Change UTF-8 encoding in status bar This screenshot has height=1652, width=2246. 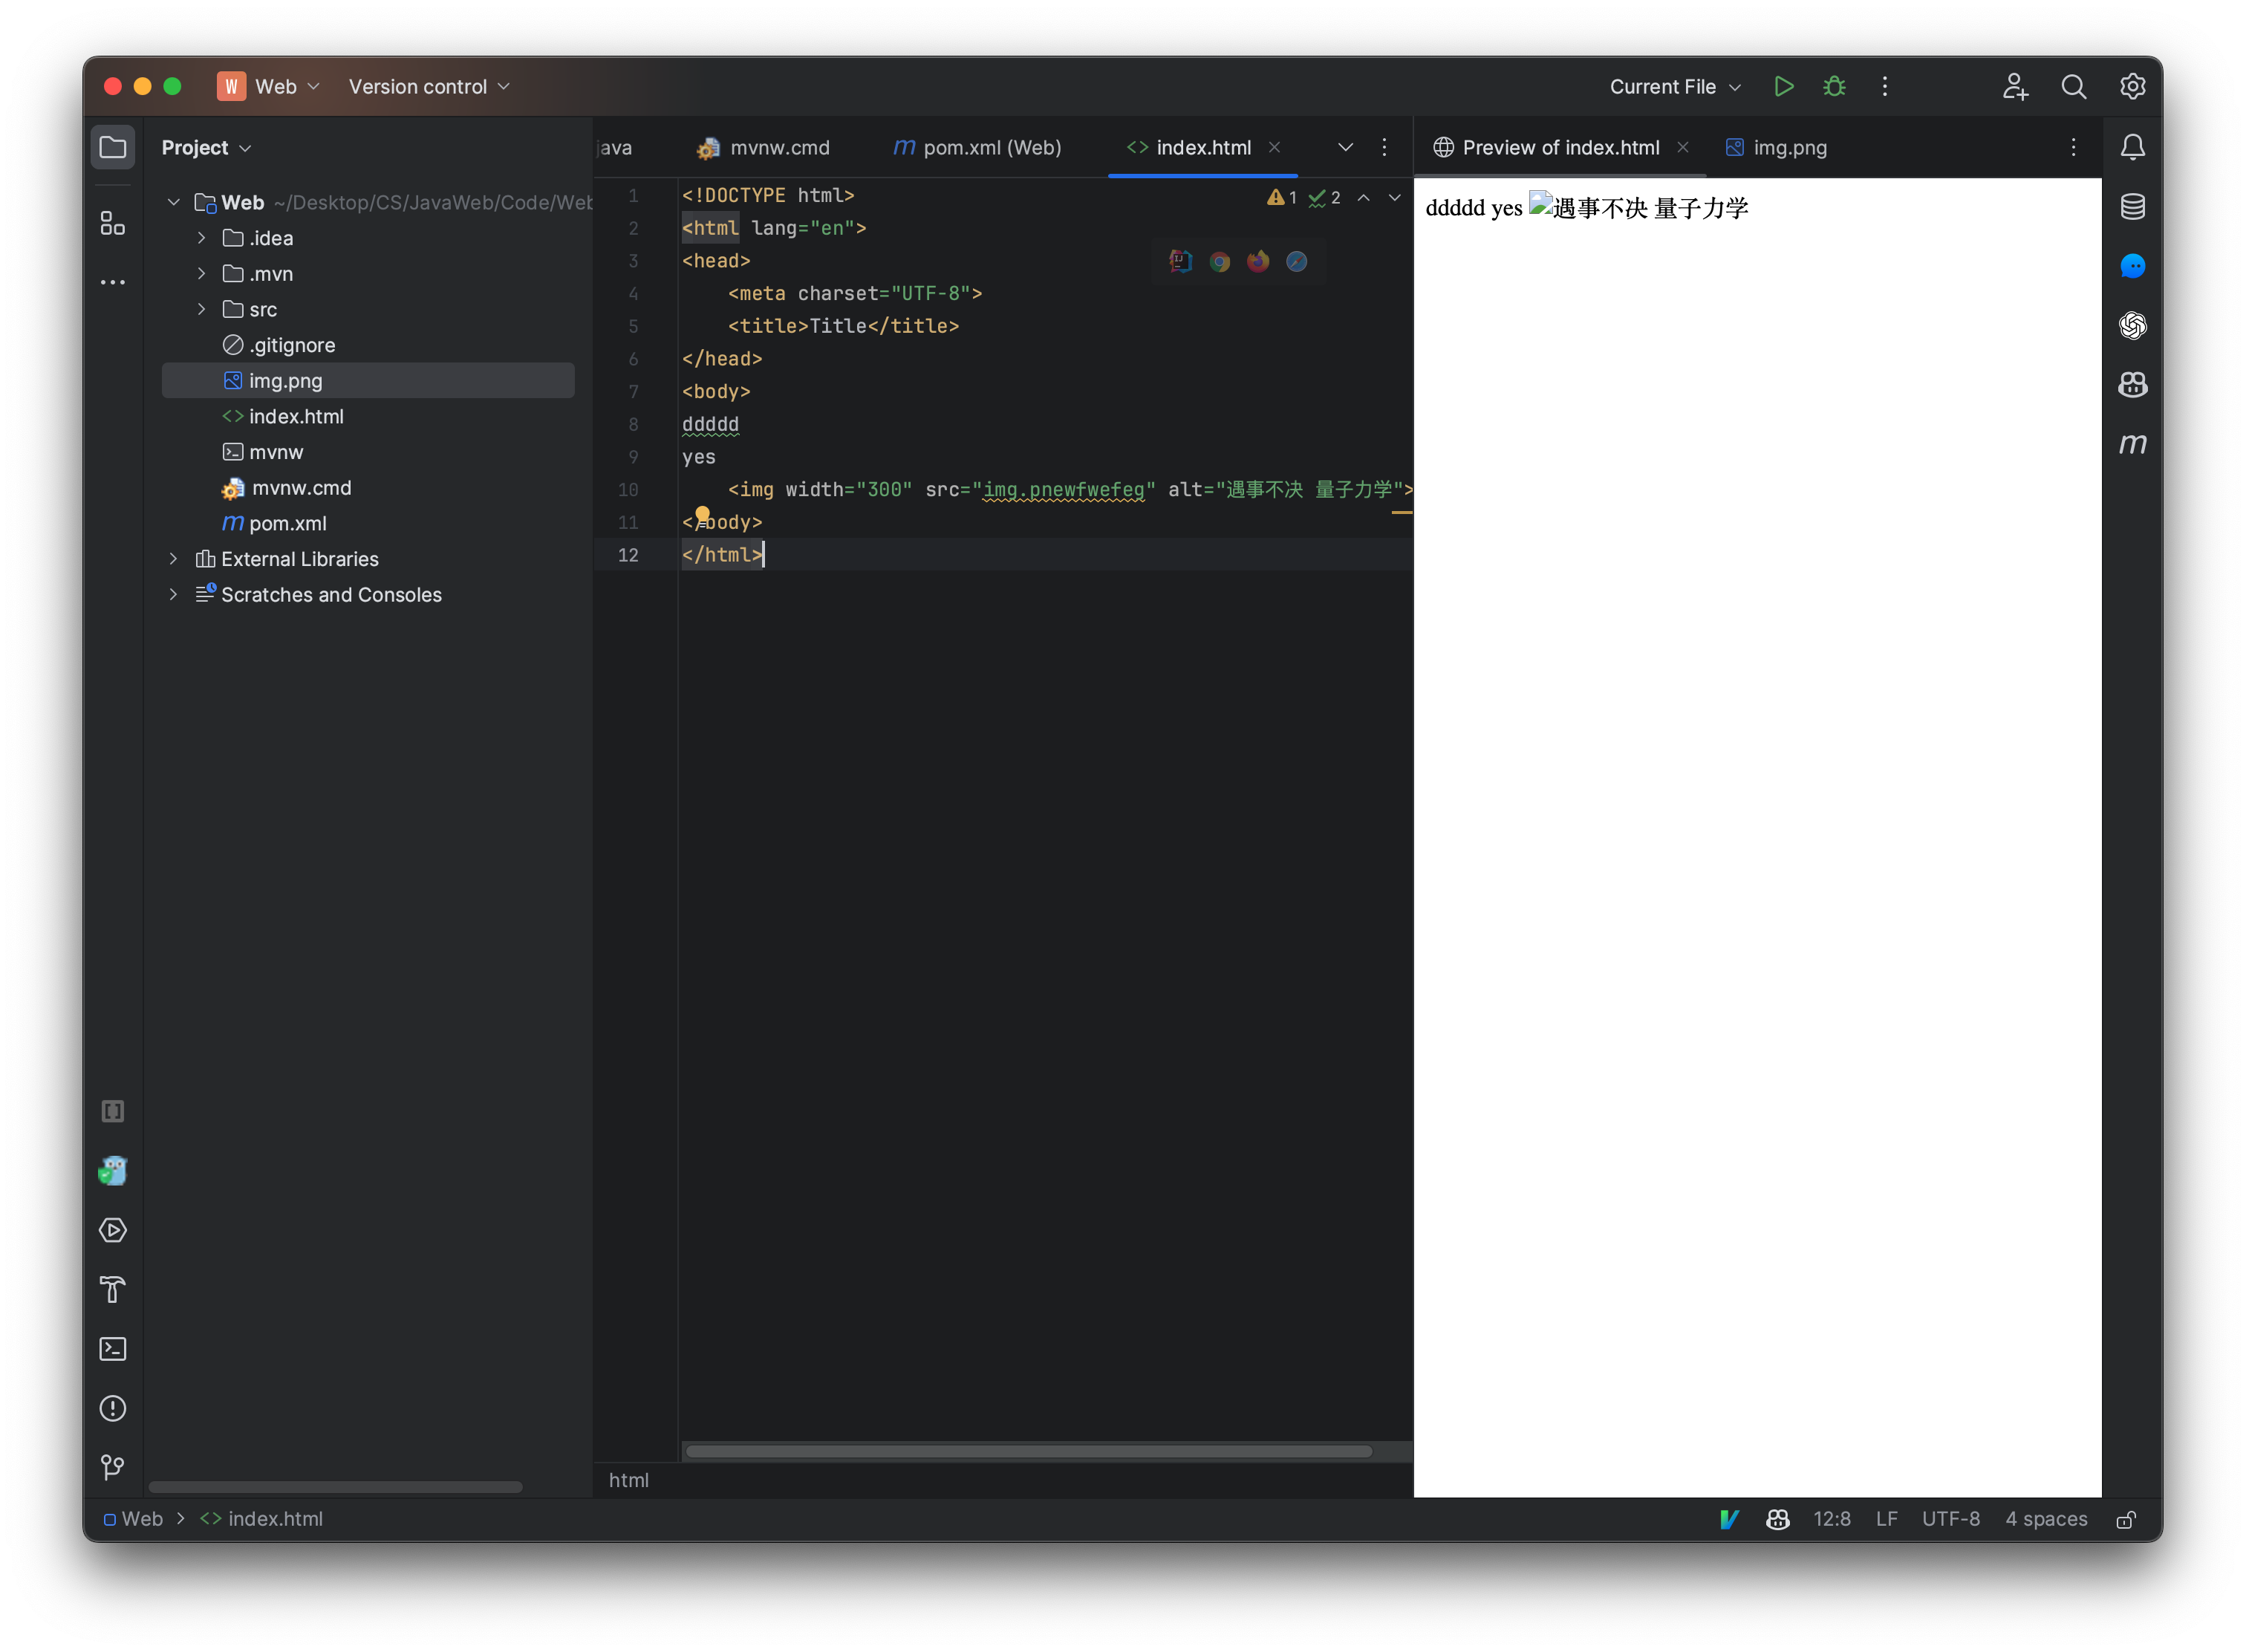[x=1951, y=1519]
